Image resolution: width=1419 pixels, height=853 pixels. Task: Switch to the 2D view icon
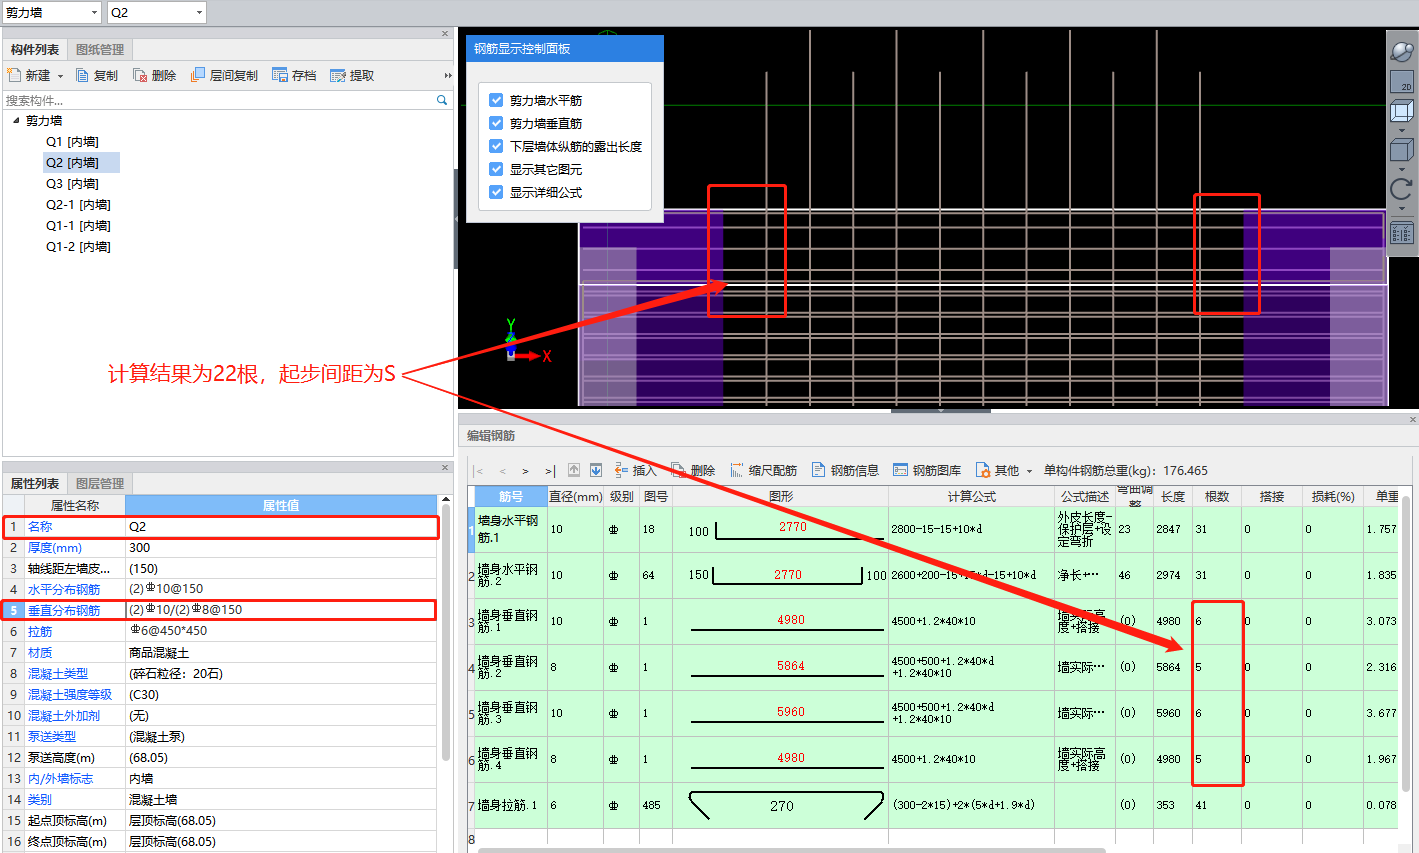[x=1402, y=81]
